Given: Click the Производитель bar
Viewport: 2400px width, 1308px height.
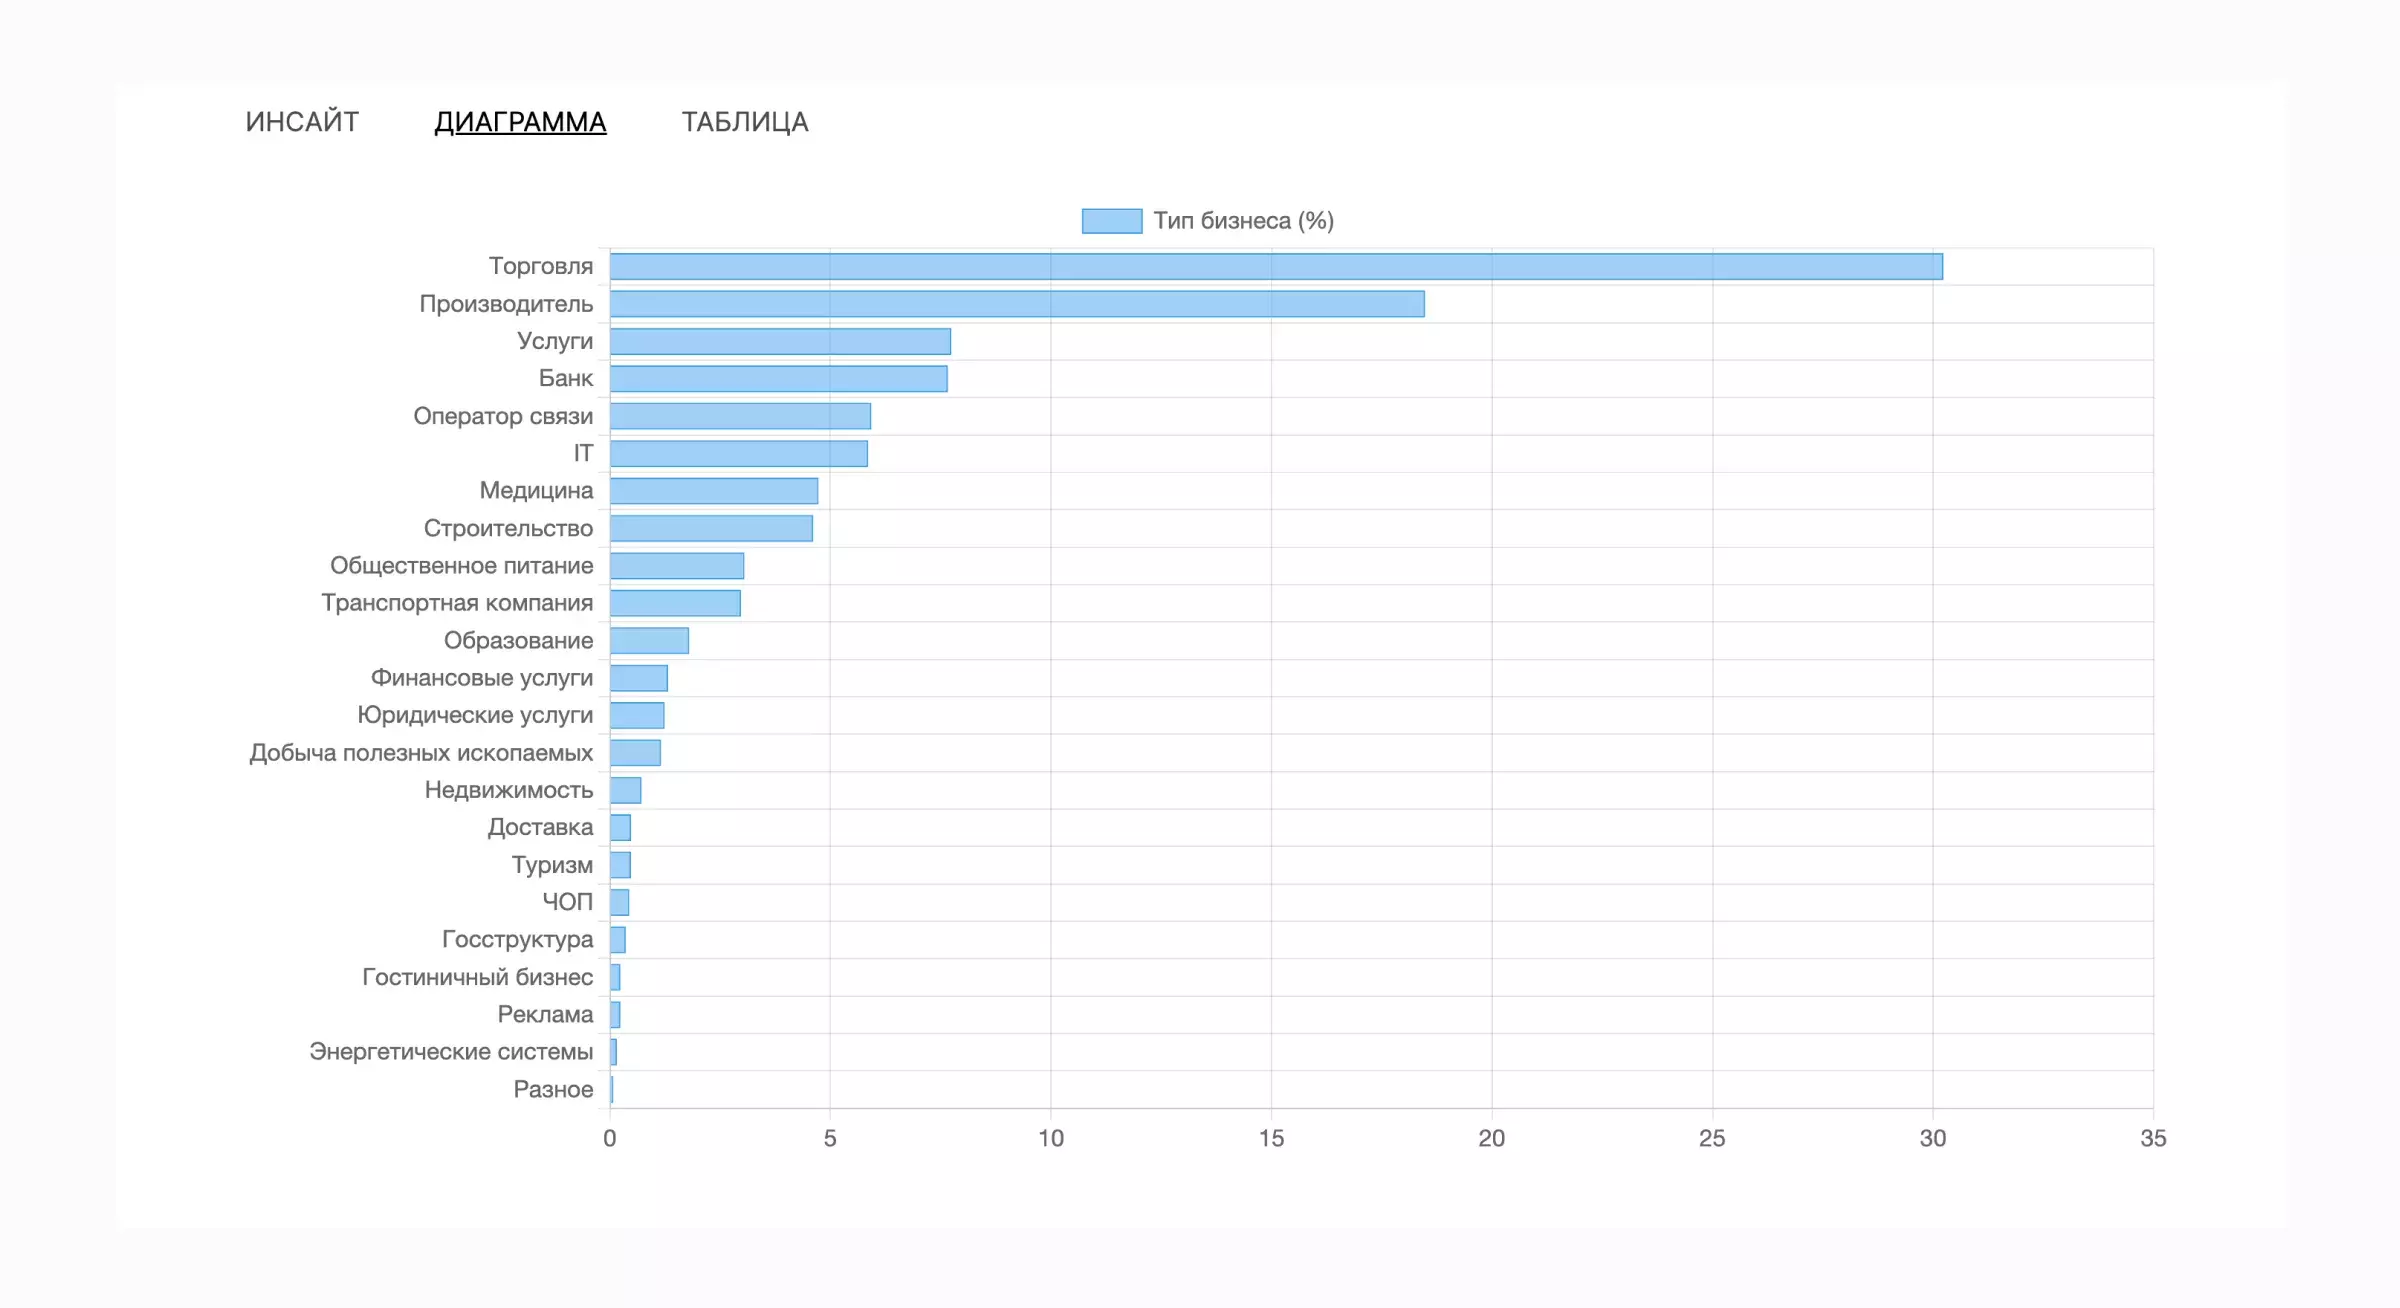Looking at the screenshot, I should [1016, 304].
